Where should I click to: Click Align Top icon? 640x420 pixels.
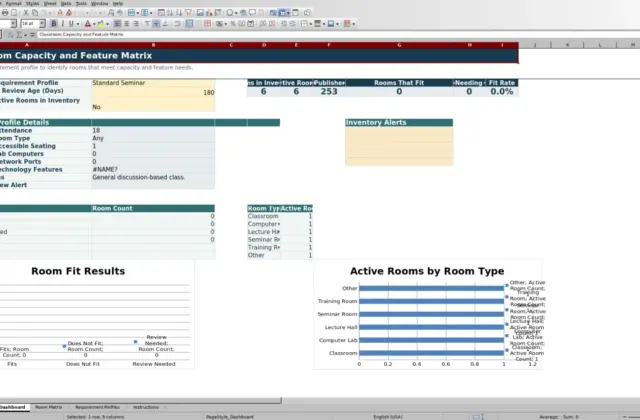tap(147, 24)
